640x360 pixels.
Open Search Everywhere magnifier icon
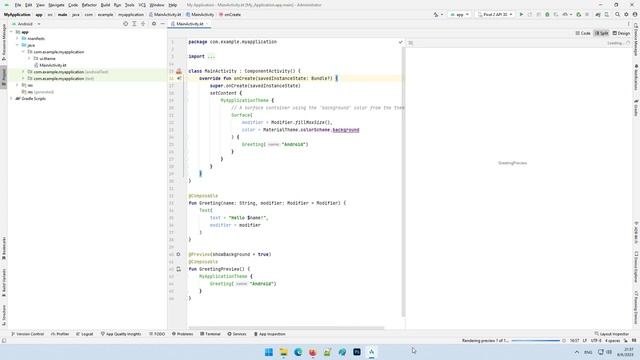tap(618, 14)
